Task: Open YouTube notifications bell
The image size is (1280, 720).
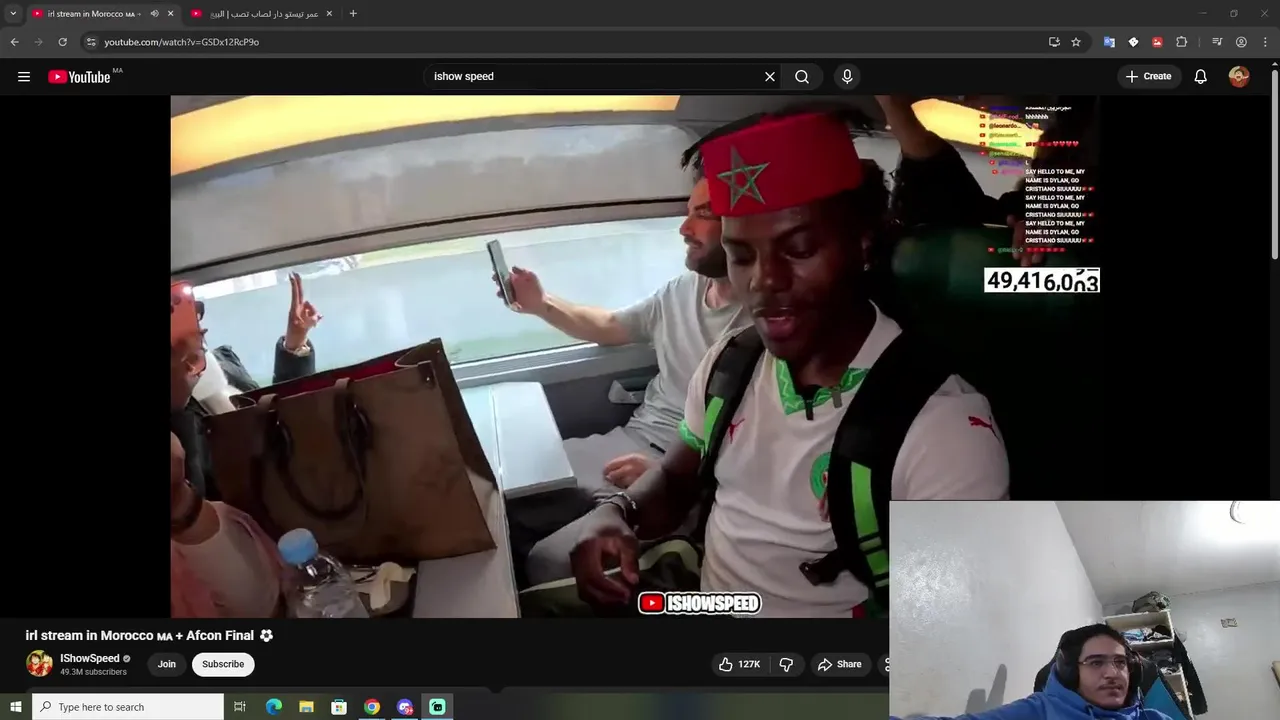Action: pos(1201,77)
